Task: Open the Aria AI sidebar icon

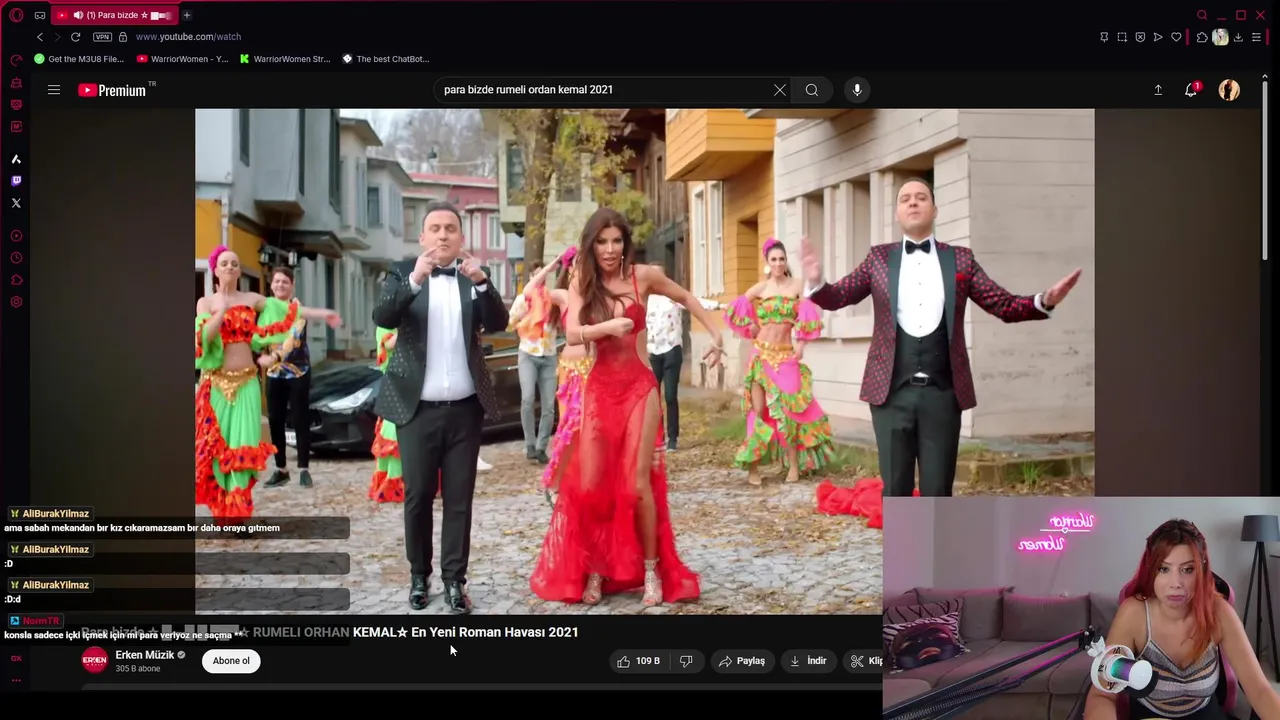Action: 16,159
